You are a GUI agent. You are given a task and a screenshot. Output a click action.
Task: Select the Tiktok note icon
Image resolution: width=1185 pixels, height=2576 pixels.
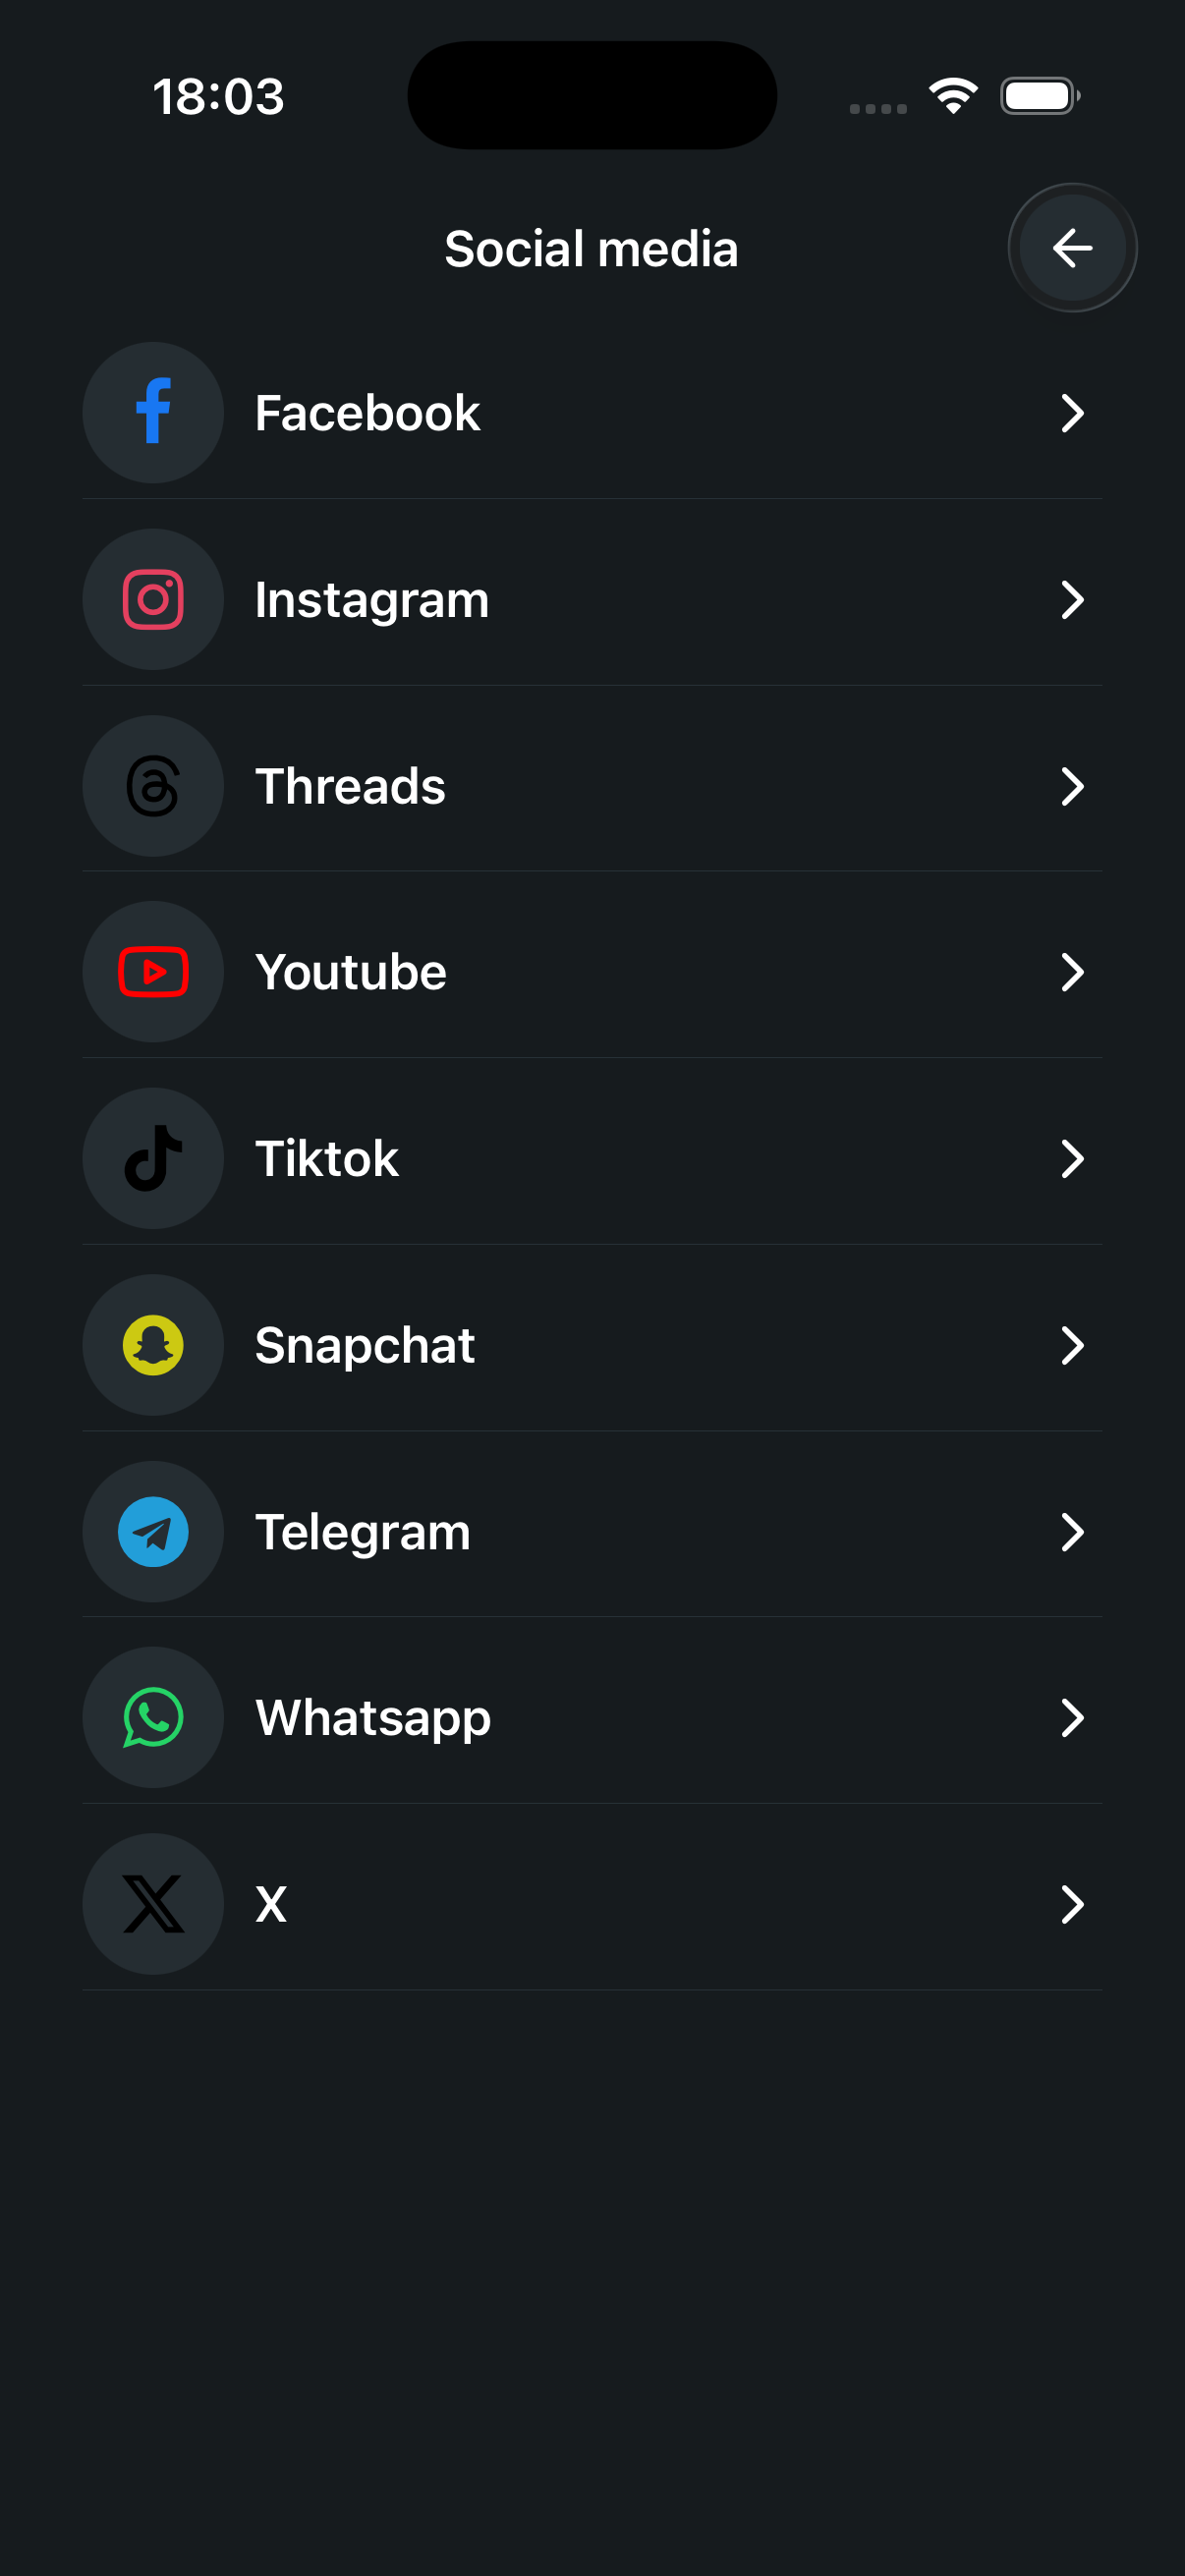(x=153, y=1158)
